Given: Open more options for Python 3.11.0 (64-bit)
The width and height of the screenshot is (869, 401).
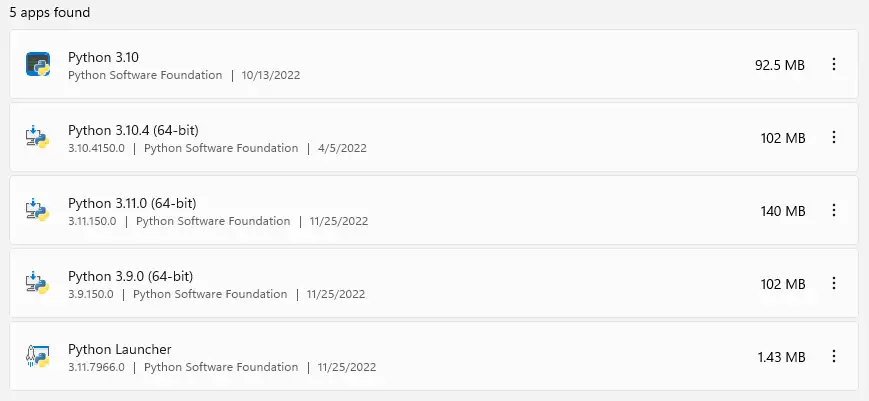Looking at the screenshot, I should point(834,210).
